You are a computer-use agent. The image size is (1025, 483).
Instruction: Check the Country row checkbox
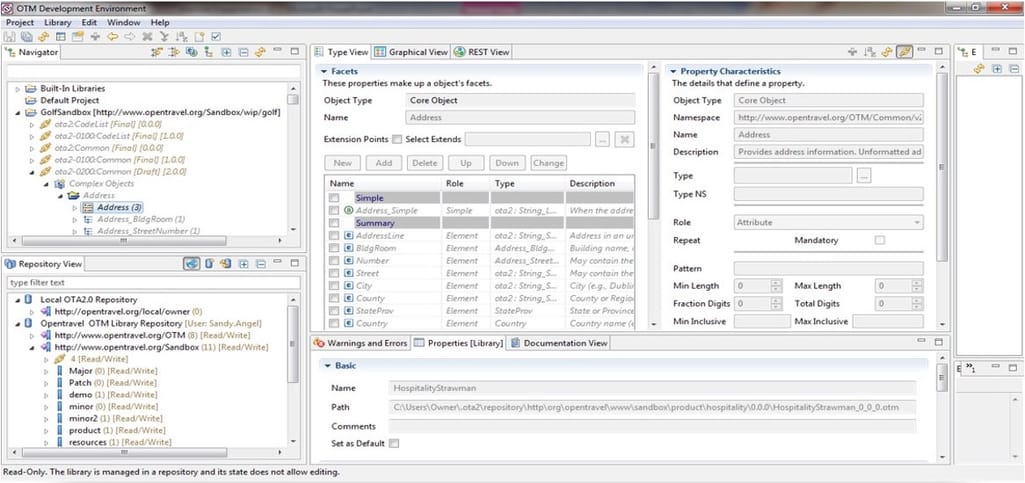coord(334,324)
